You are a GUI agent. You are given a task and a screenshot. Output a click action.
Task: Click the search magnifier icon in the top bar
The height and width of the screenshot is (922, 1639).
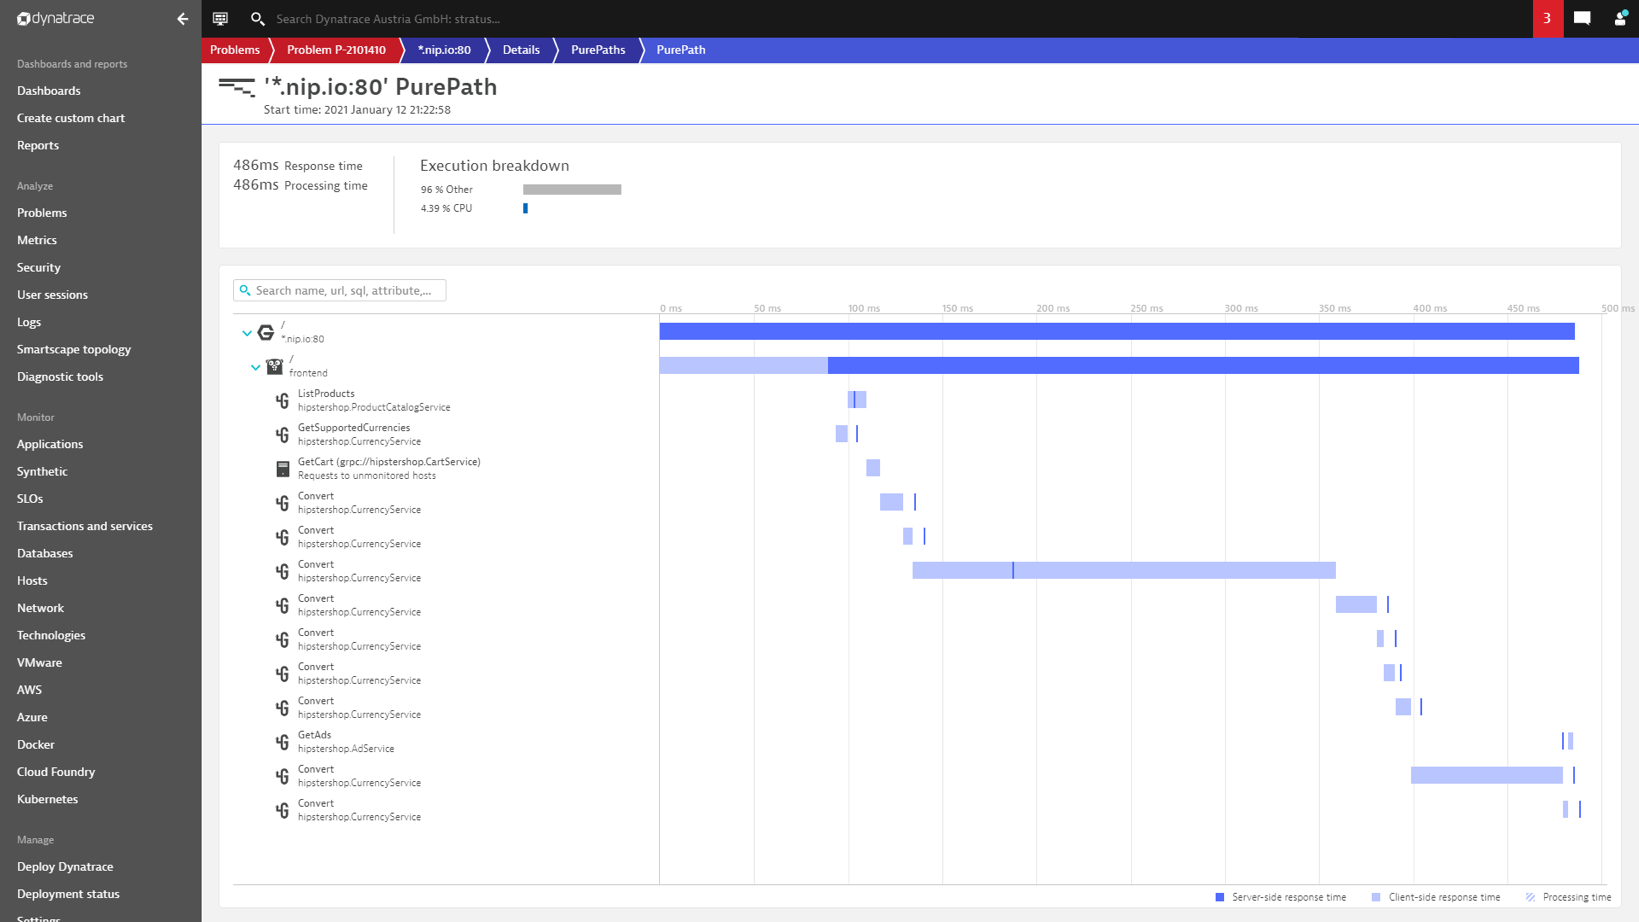point(257,19)
